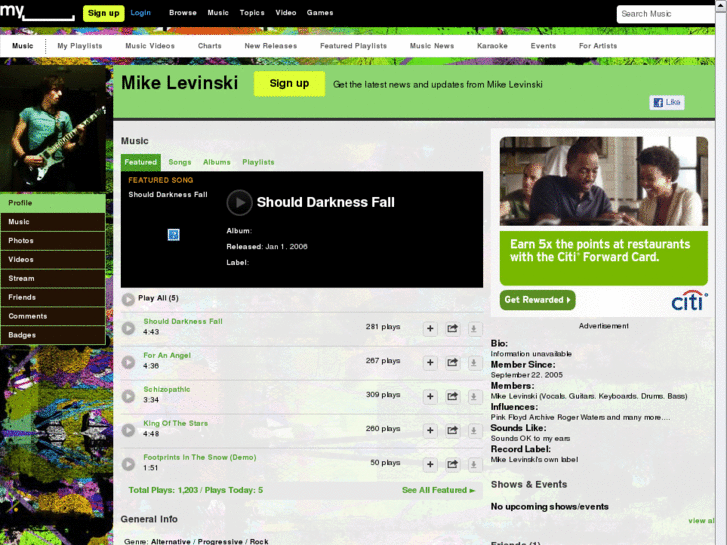
Task: Open the Schizopathic song title link
Action: 166,389
